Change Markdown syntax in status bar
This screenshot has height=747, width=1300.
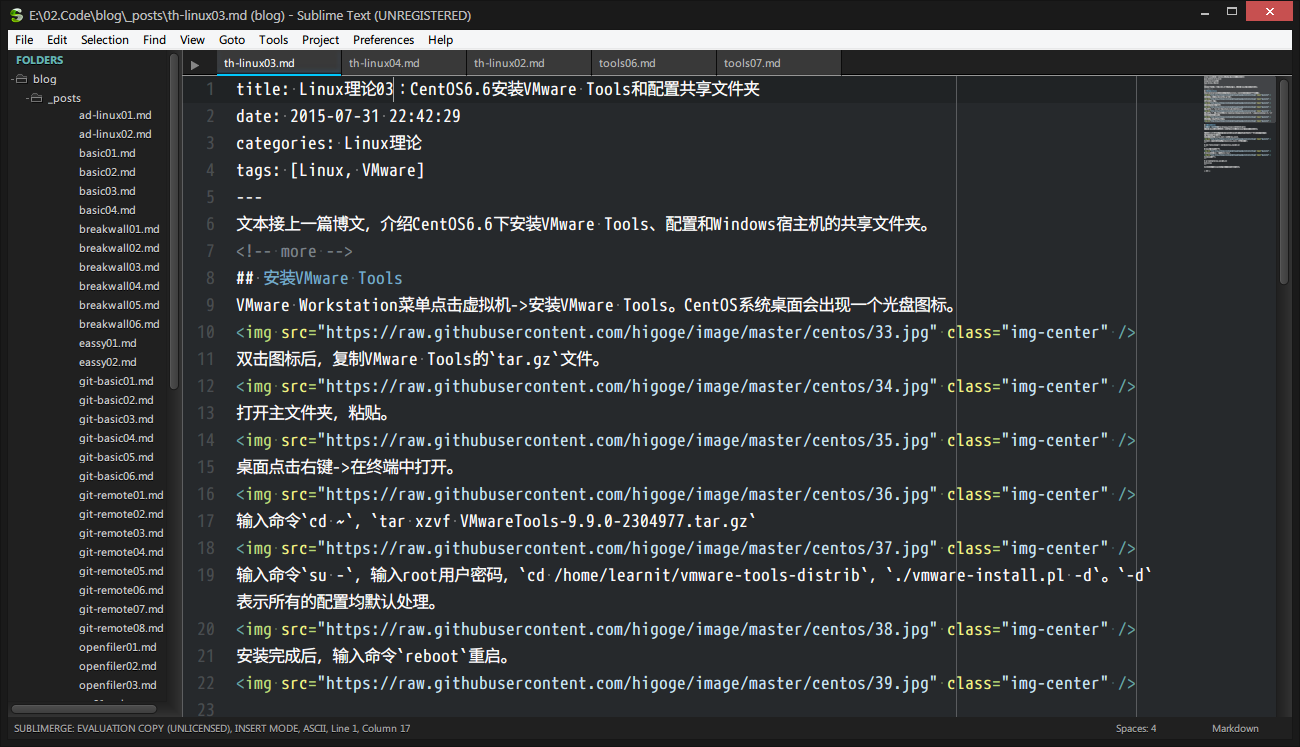(x=1235, y=728)
